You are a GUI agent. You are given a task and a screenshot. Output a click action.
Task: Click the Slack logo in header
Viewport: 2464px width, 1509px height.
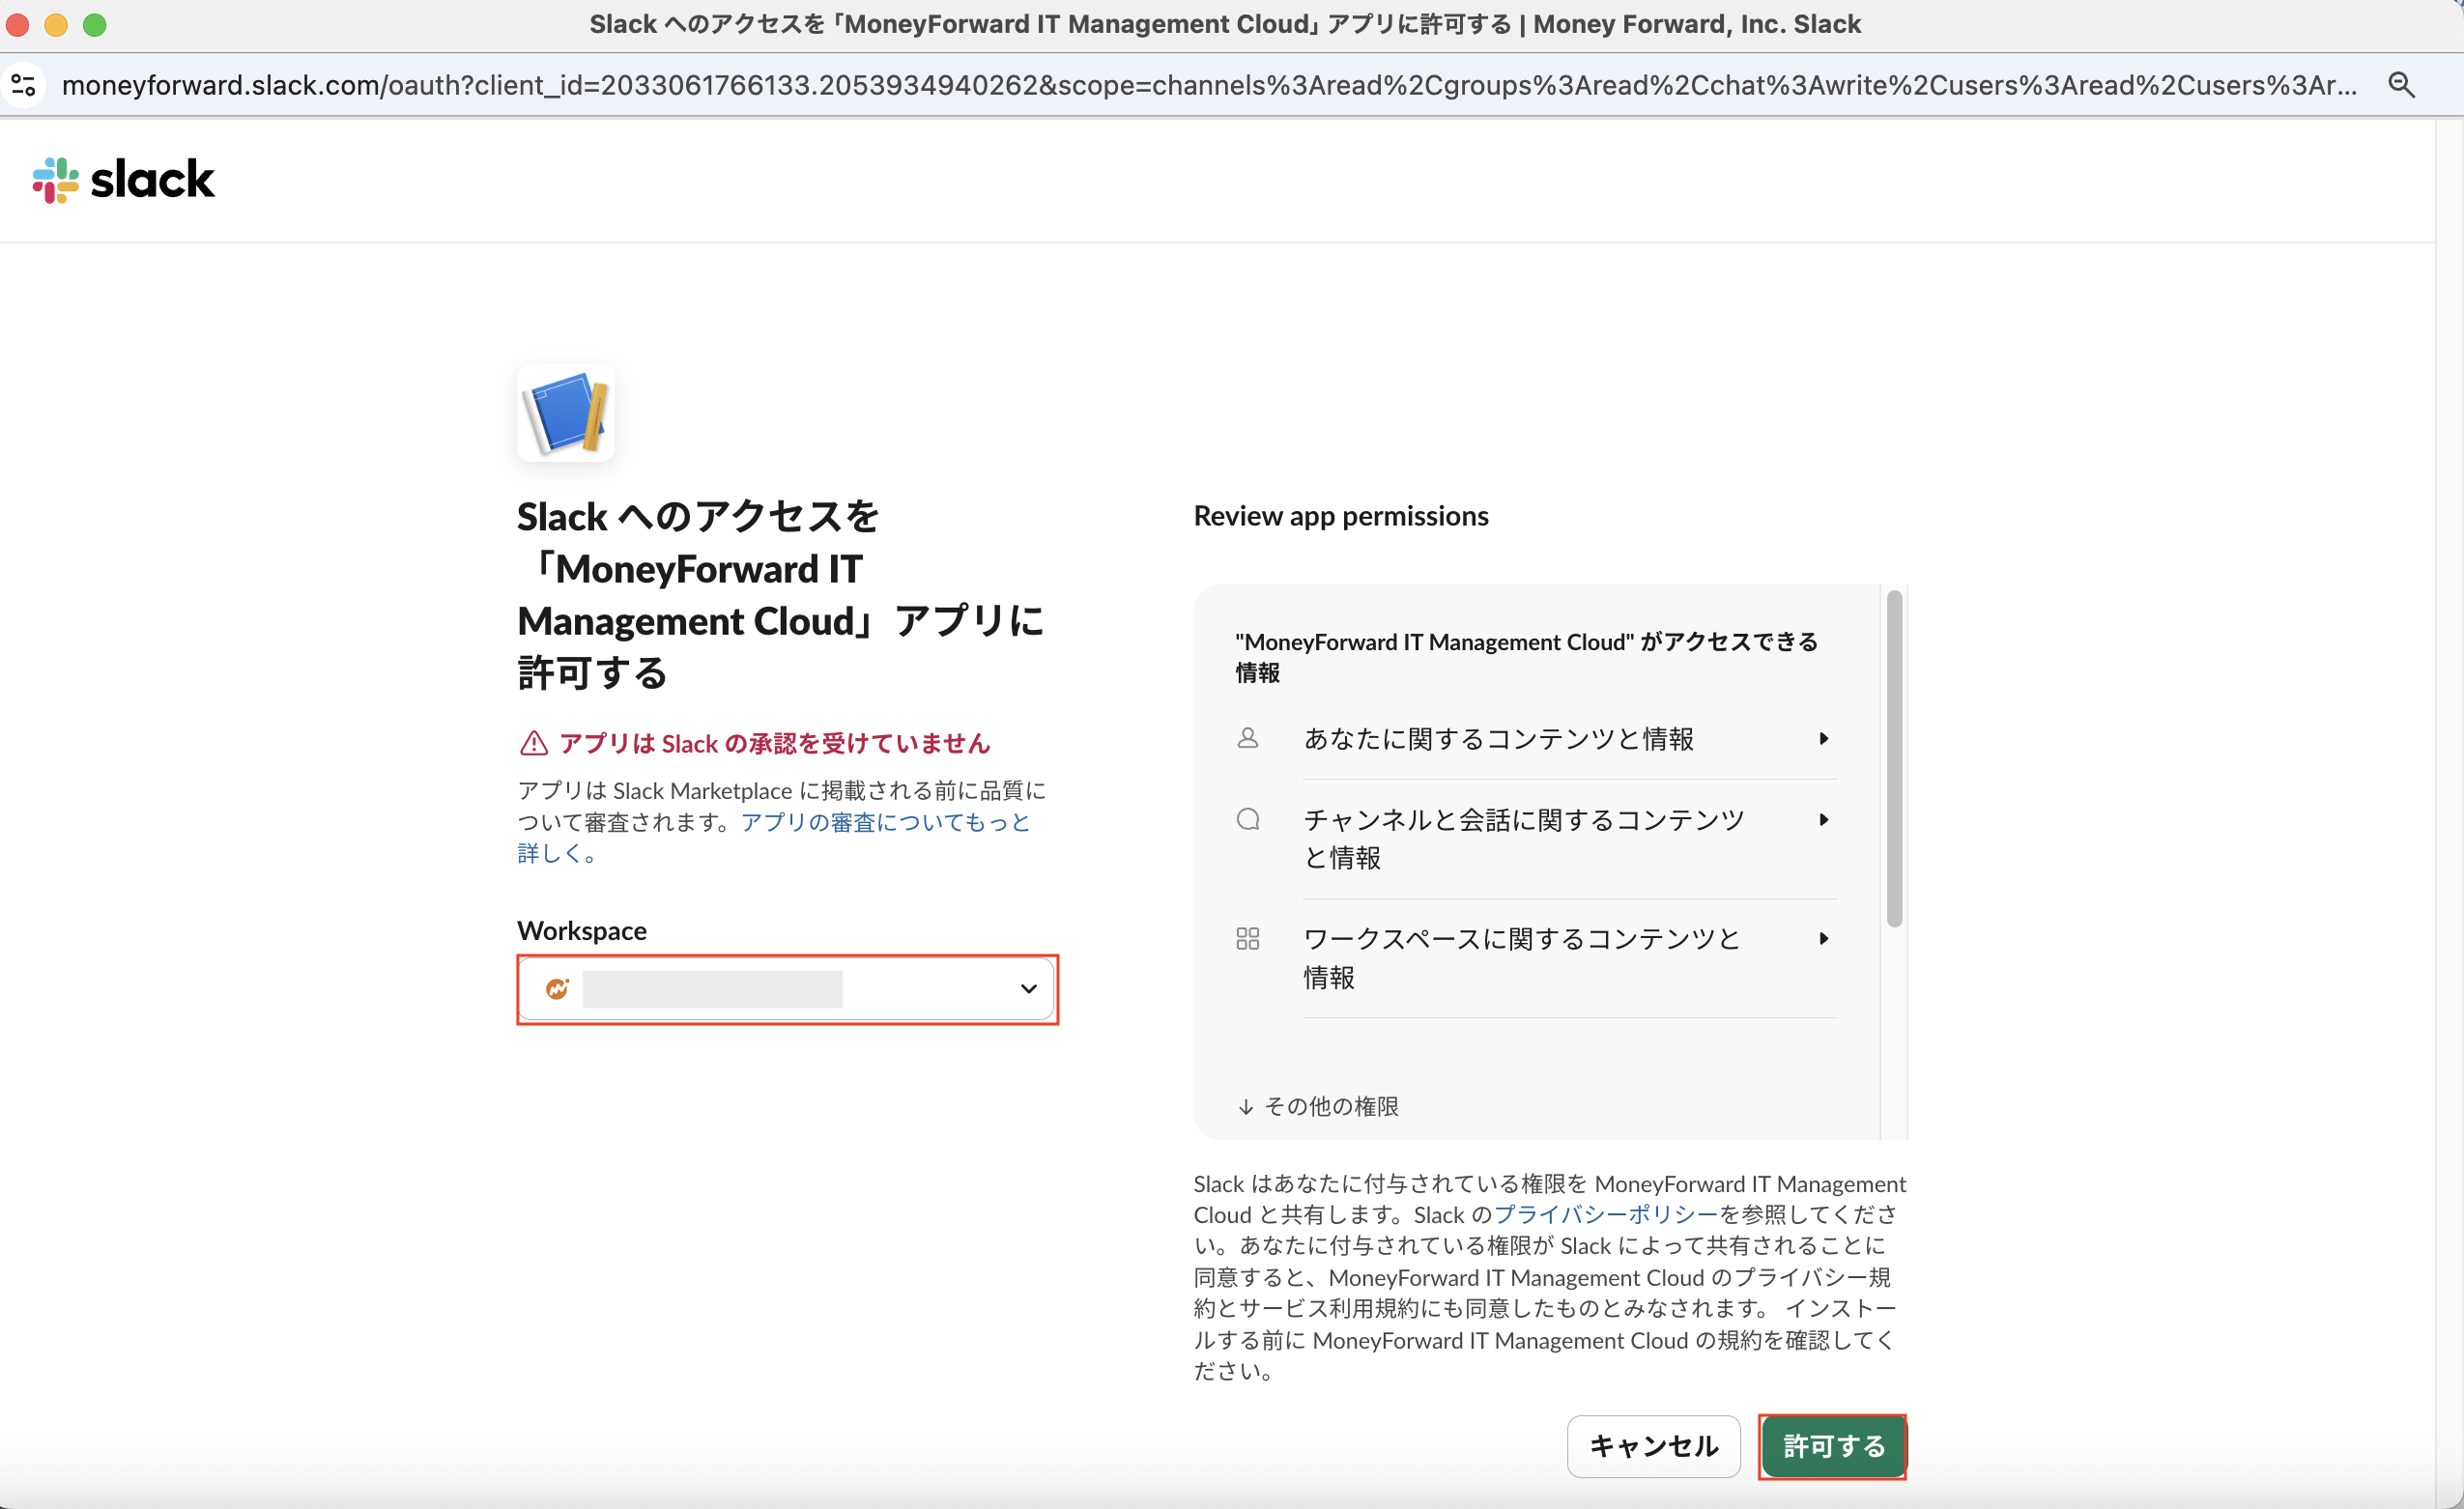pos(123,180)
